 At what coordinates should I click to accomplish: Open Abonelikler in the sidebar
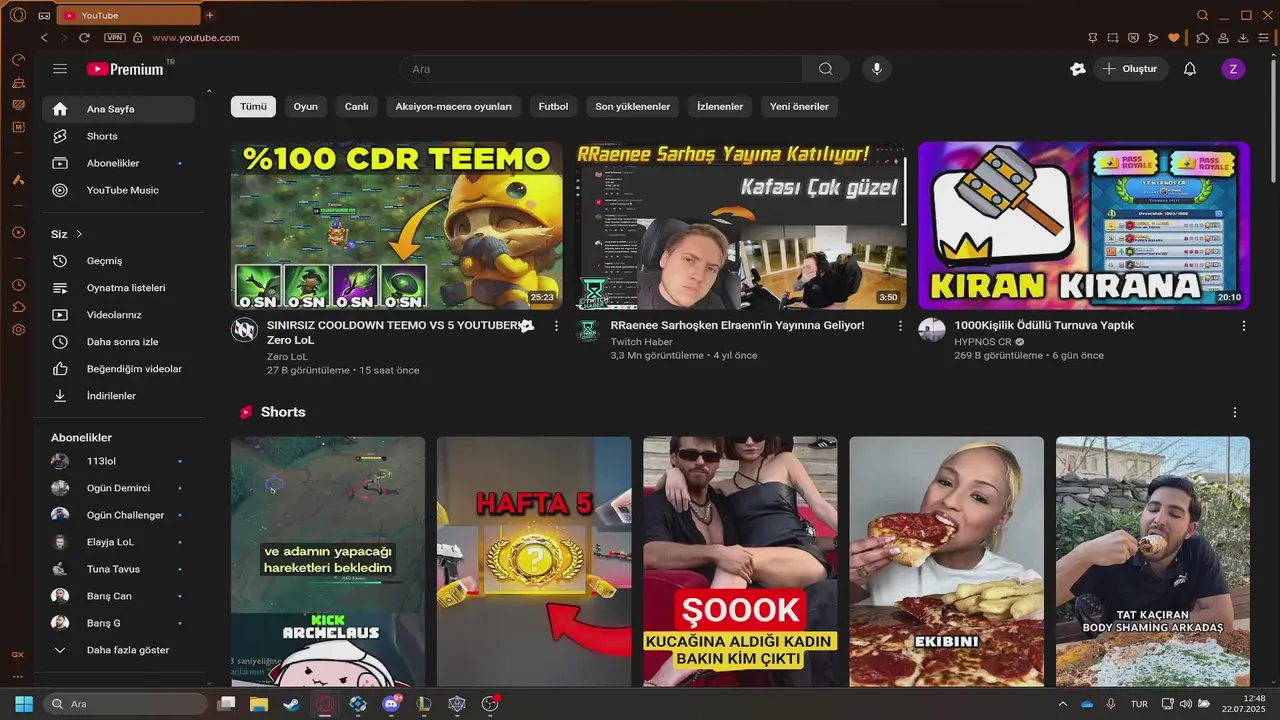tap(118, 163)
